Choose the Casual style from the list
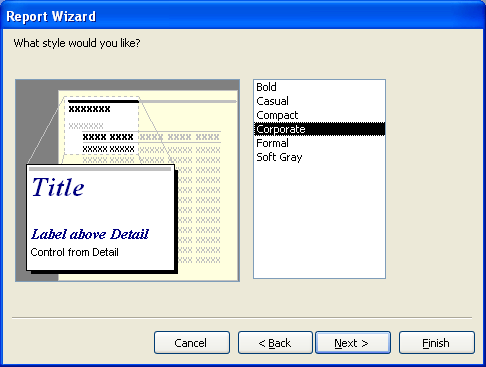Viewport: 486px width, 367px height. [319, 101]
